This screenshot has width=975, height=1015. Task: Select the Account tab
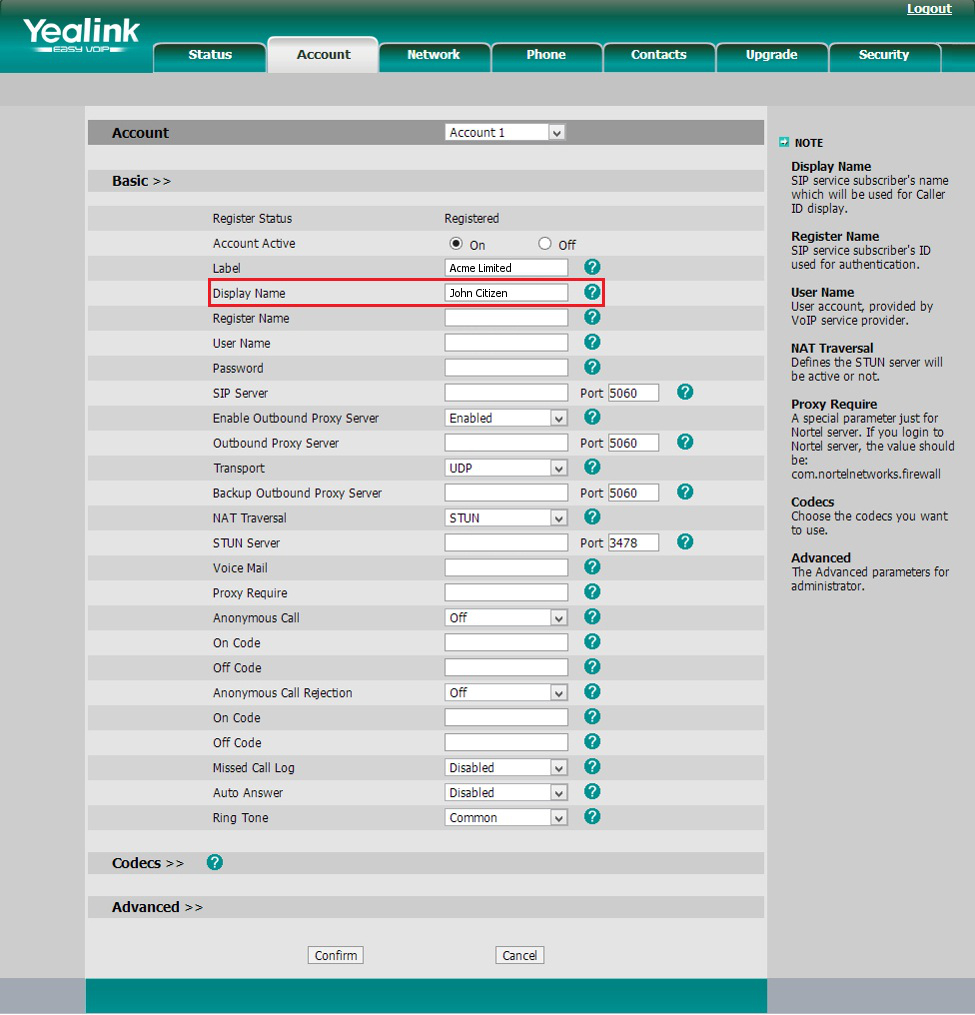click(x=323, y=55)
